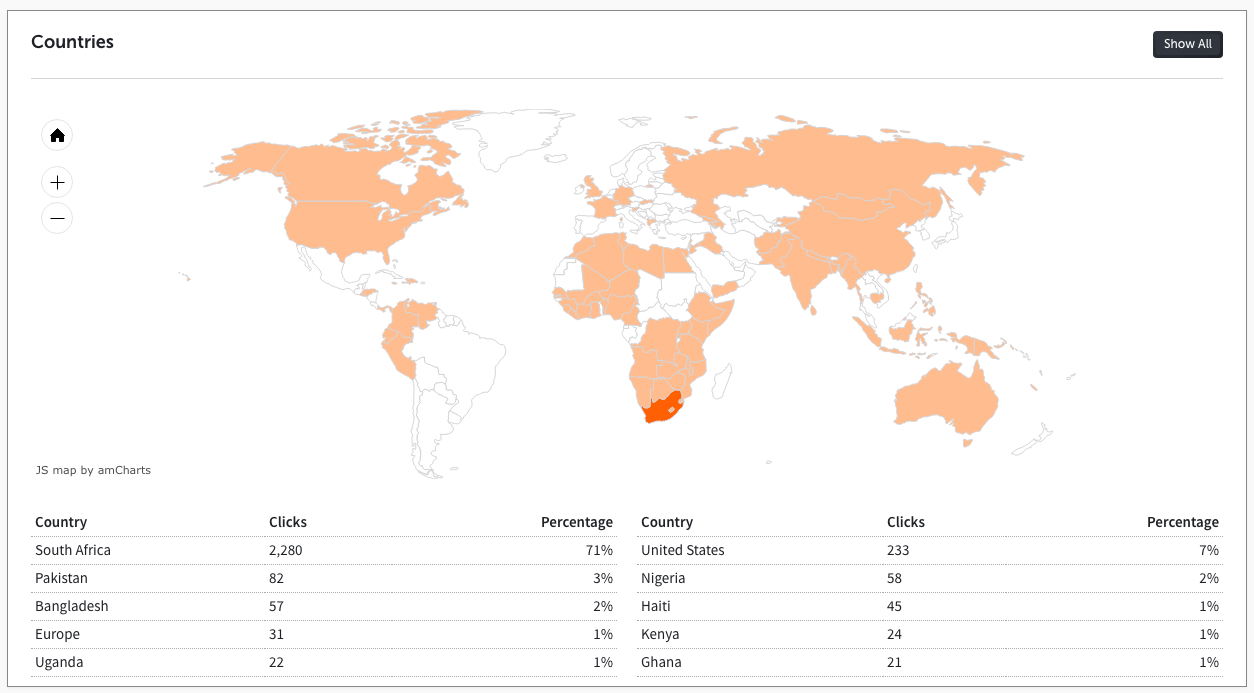
Task: Click the left Clicks column header
Action: click(288, 522)
